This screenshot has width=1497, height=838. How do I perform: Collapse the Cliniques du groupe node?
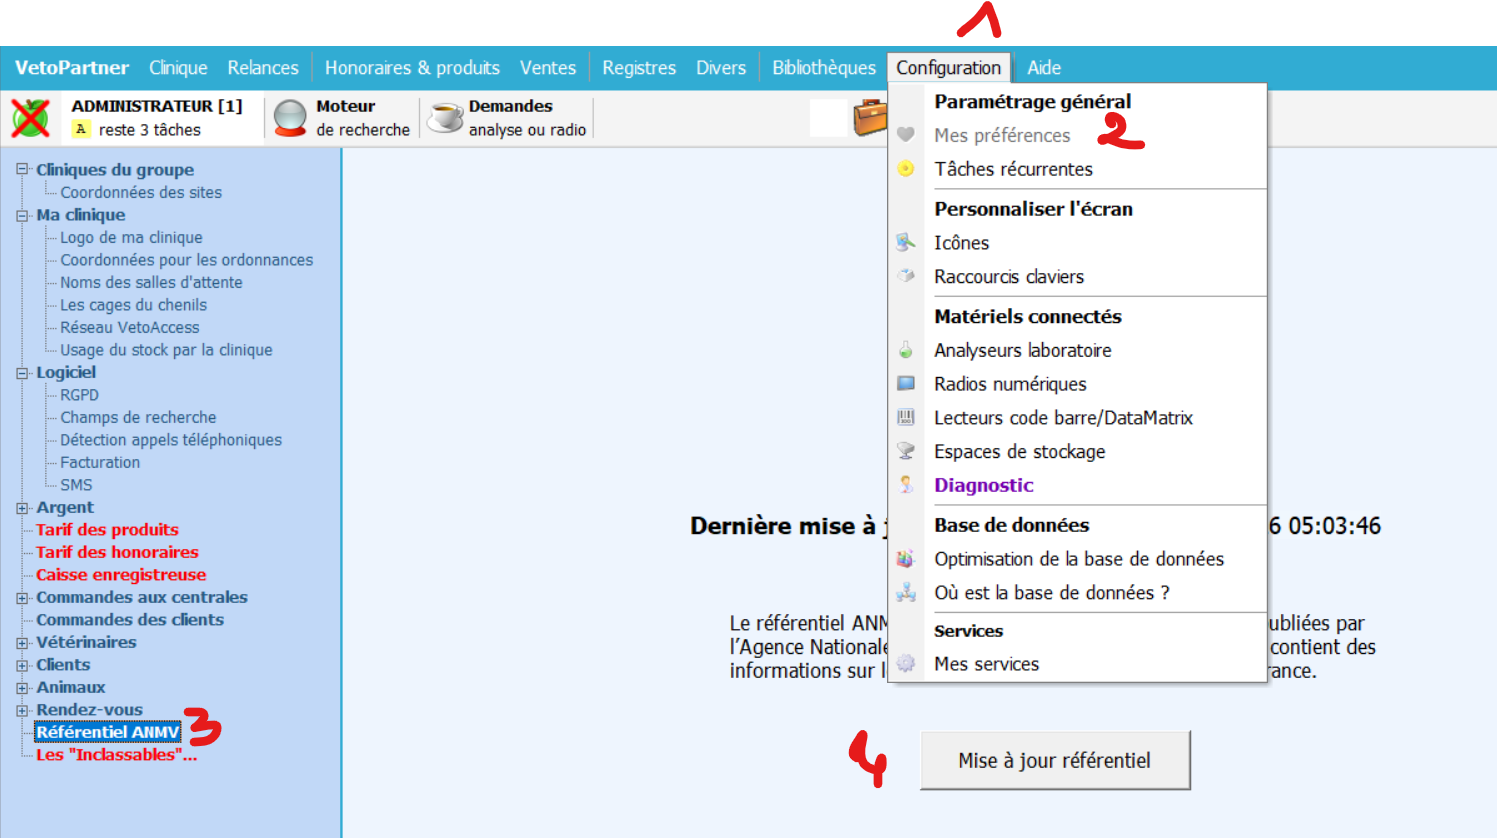tap(22, 170)
